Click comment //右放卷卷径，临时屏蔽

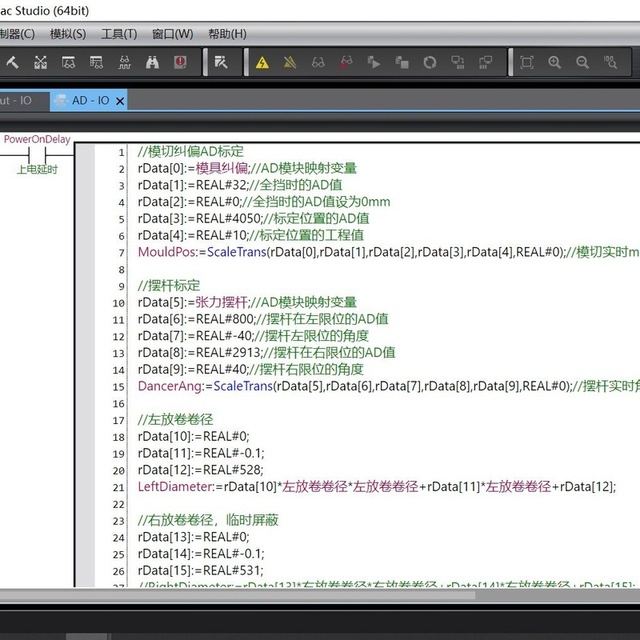click(x=208, y=520)
